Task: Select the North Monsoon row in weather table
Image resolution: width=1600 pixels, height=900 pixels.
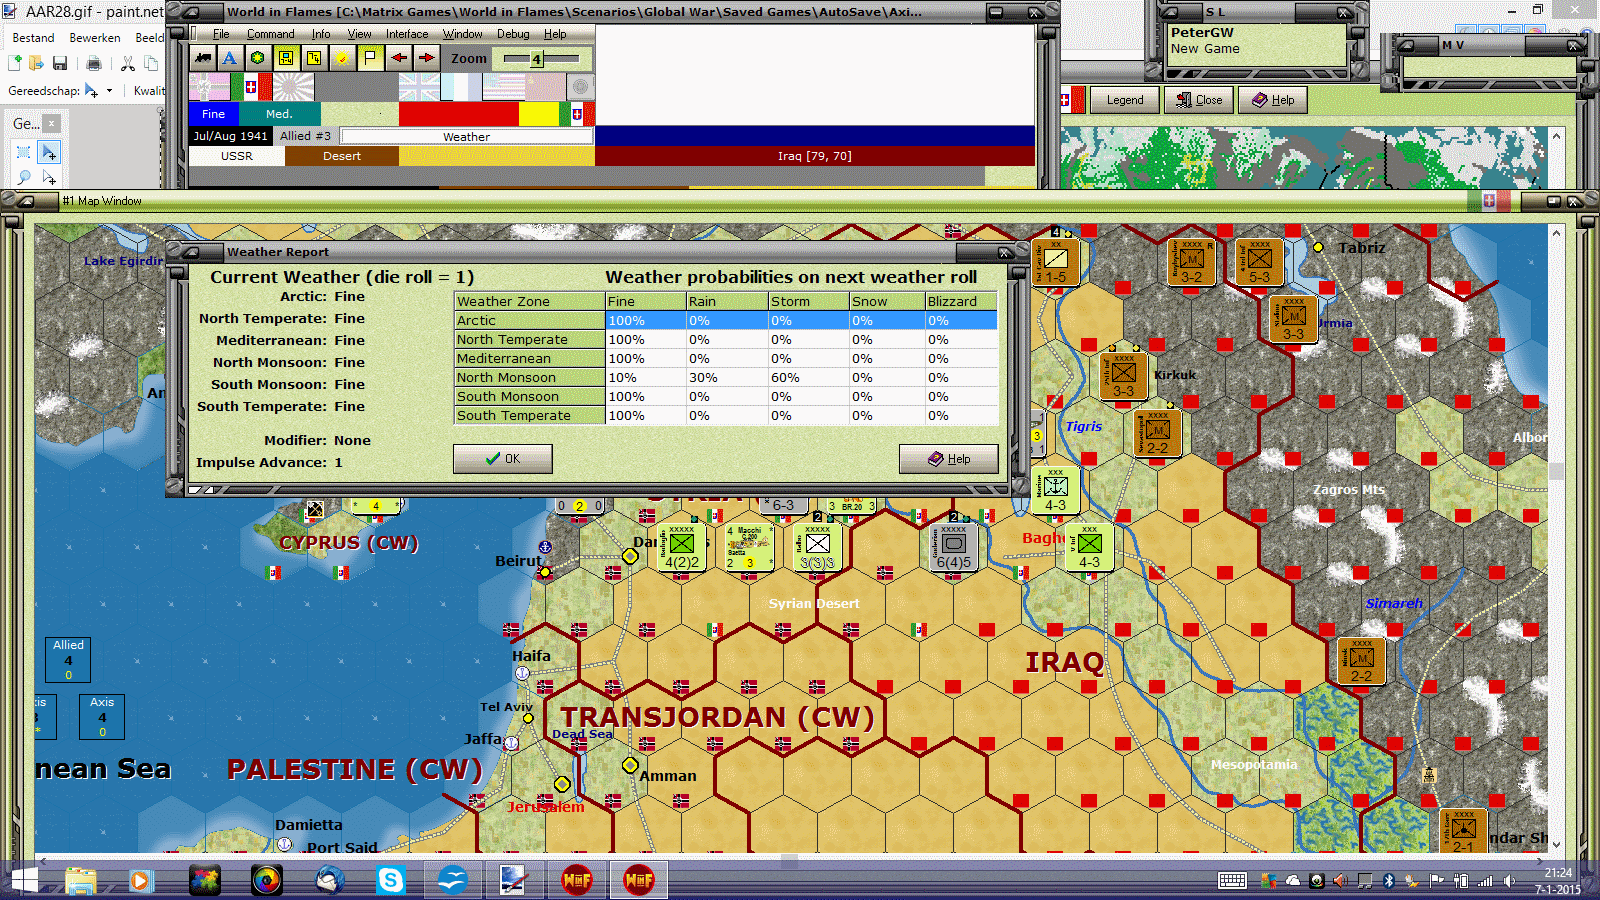Action: (x=726, y=378)
